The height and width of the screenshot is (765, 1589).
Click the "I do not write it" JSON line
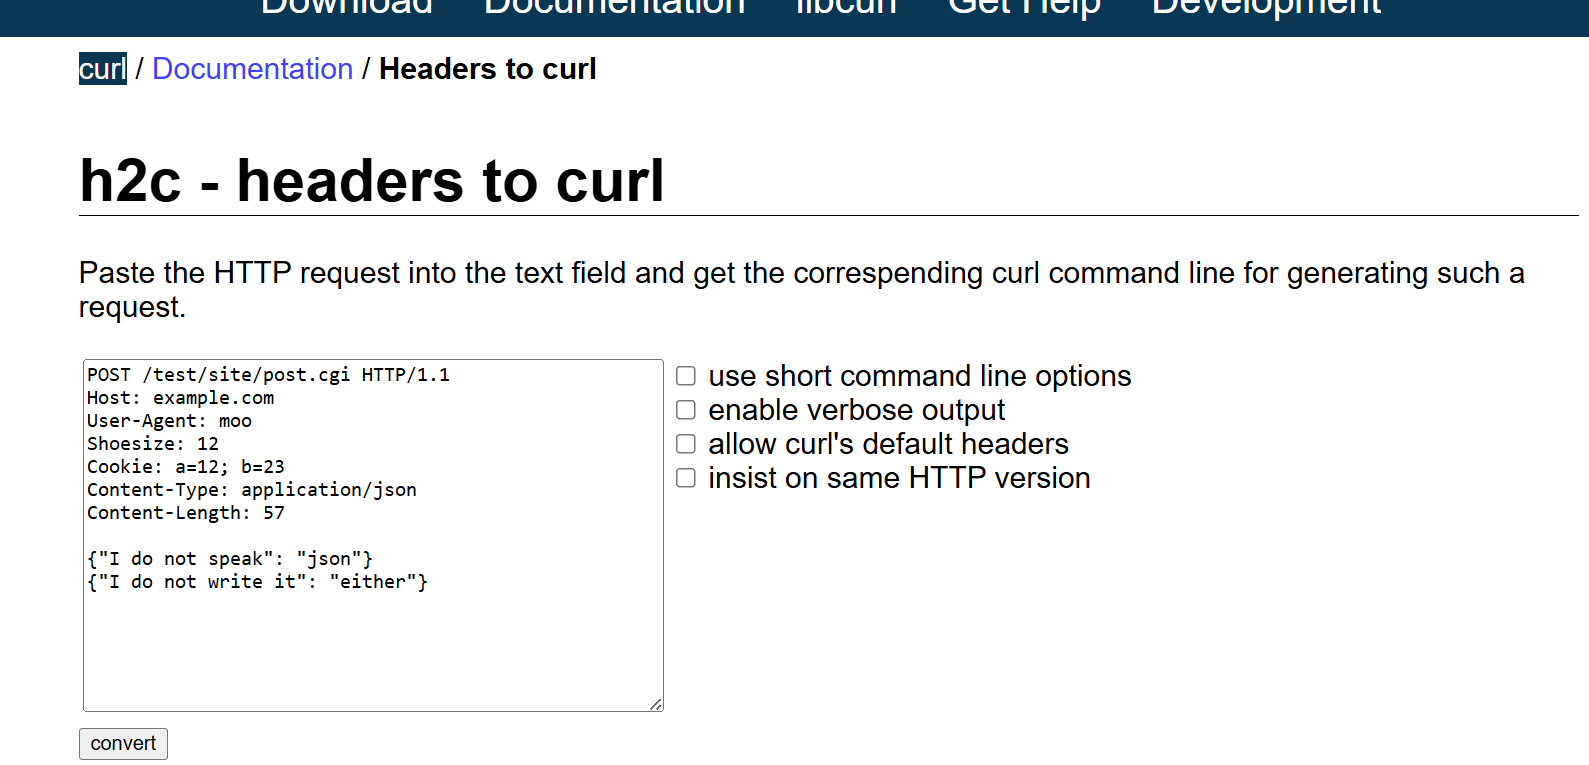tap(257, 582)
